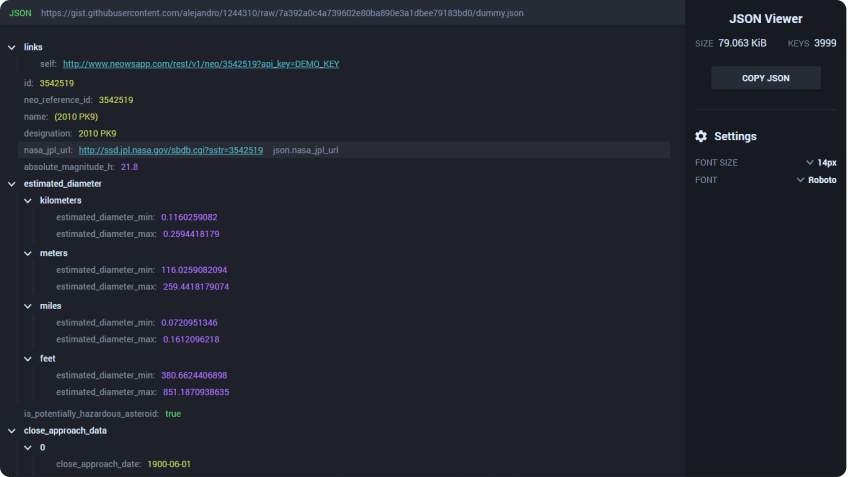Open the Roboto font dropdown
848x477 pixels.
point(816,180)
